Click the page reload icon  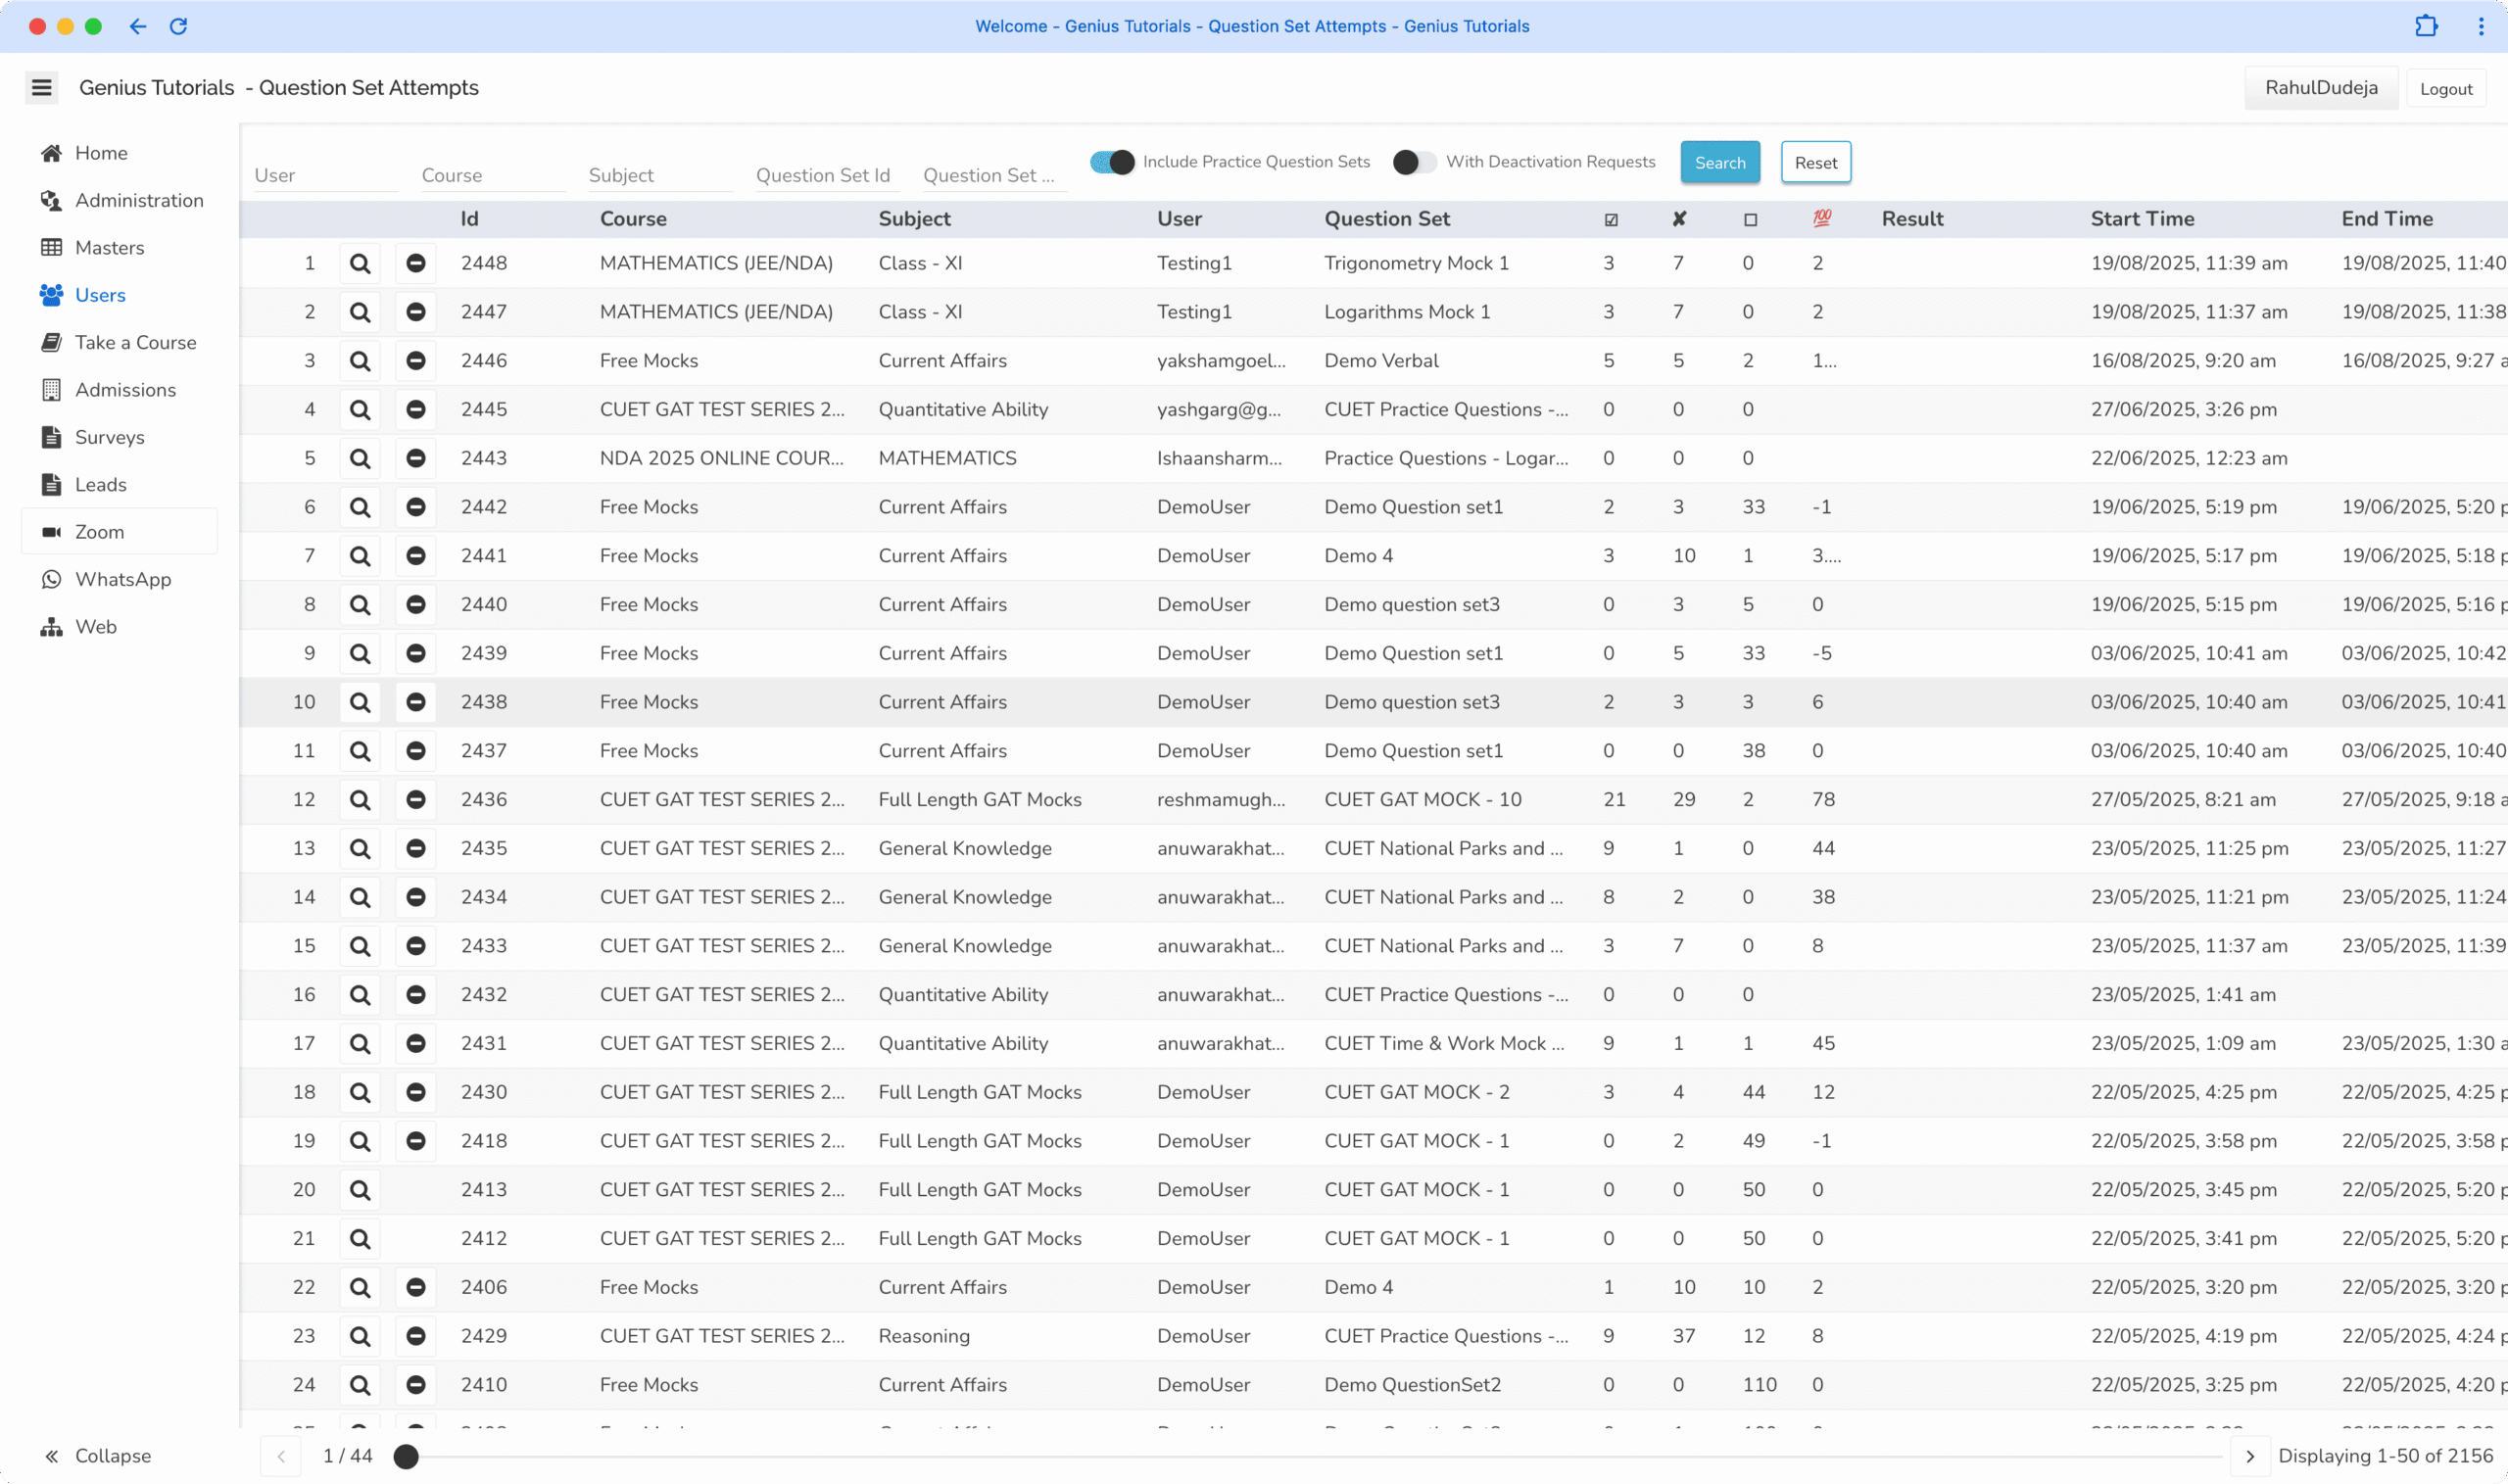[x=178, y=26]
